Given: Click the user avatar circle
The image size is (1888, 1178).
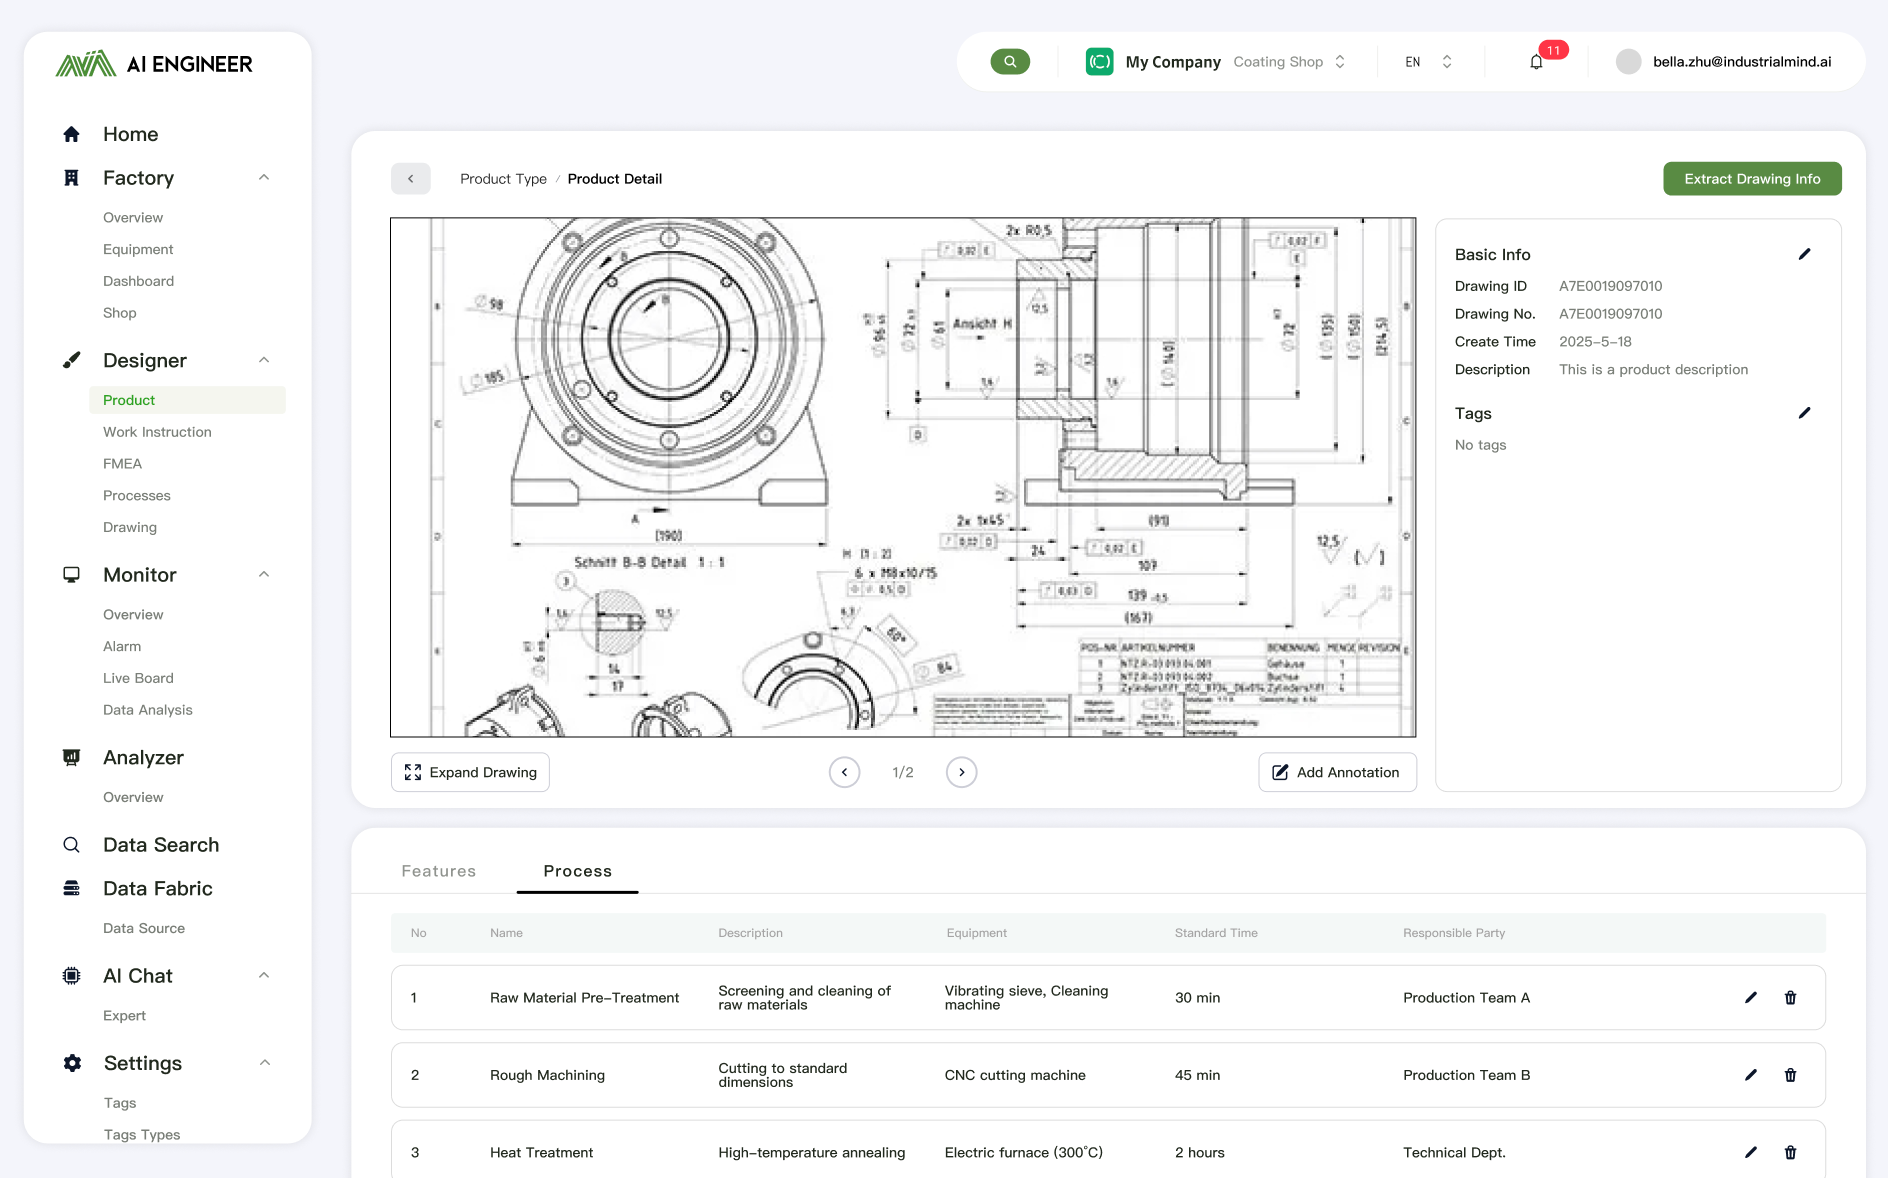Looking at the screenshot, I should click(1628, 62).
